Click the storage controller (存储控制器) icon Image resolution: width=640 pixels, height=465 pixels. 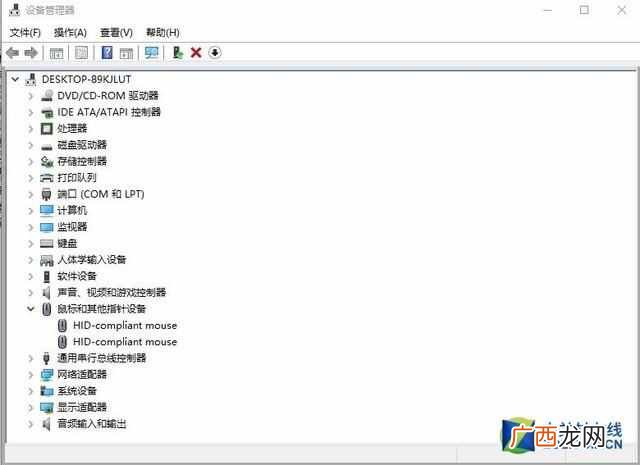click(47, 162)
